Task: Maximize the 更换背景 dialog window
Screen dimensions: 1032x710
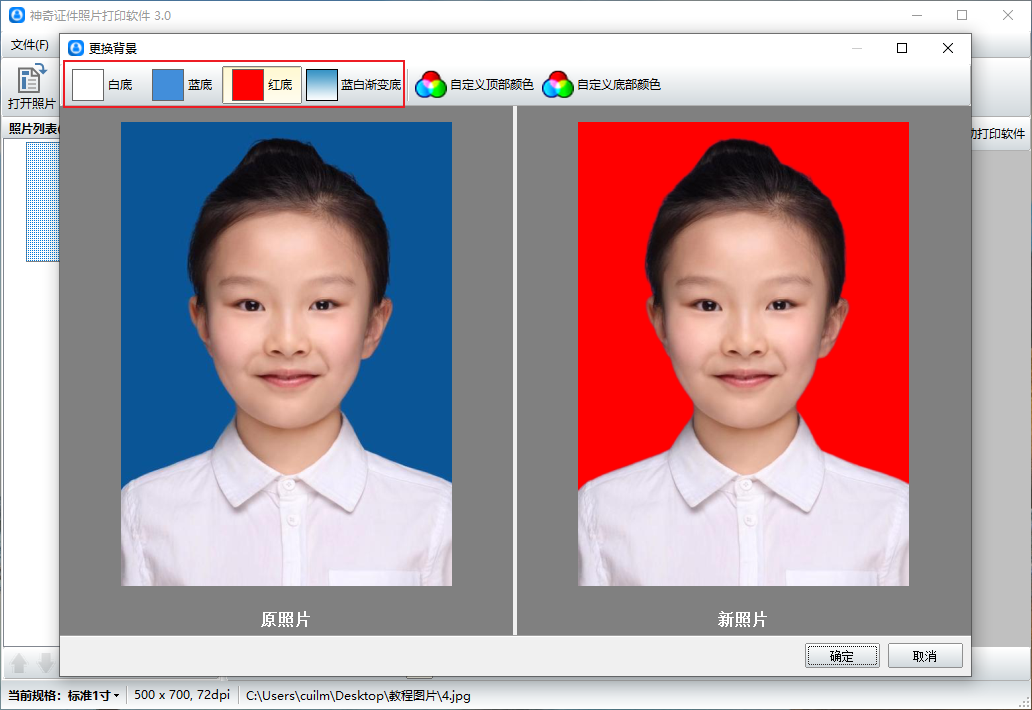Action: click(x=902, y=48)
